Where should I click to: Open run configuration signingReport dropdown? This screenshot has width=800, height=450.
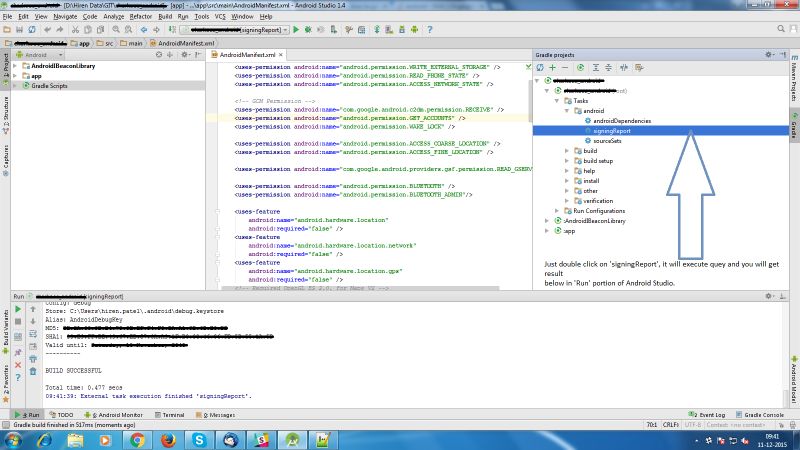(235, 30)
